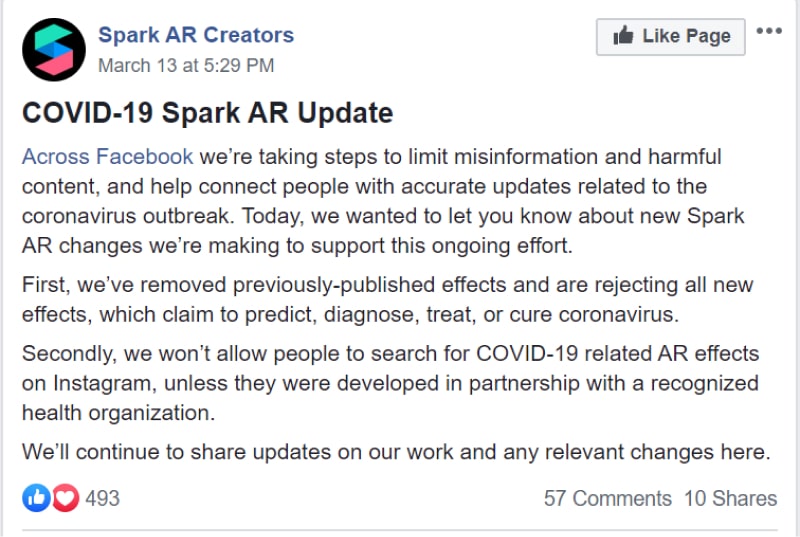800x537 pixels.
Task: Click the paragraph beginning Secondly, we won't allow
Action: coord(391,383)
